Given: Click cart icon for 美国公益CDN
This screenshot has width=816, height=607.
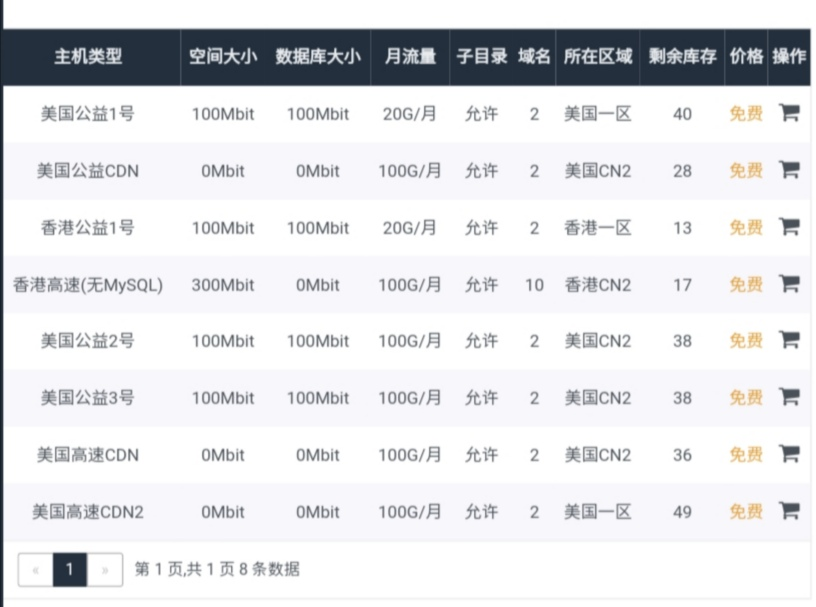Looking at the screenshot, I should click(789, 170).
